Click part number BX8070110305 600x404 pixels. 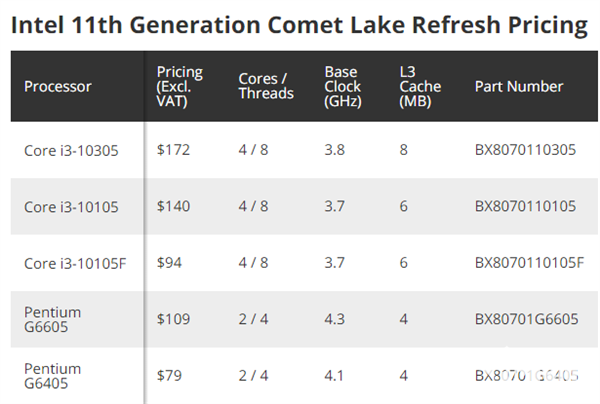pos(525,151)
